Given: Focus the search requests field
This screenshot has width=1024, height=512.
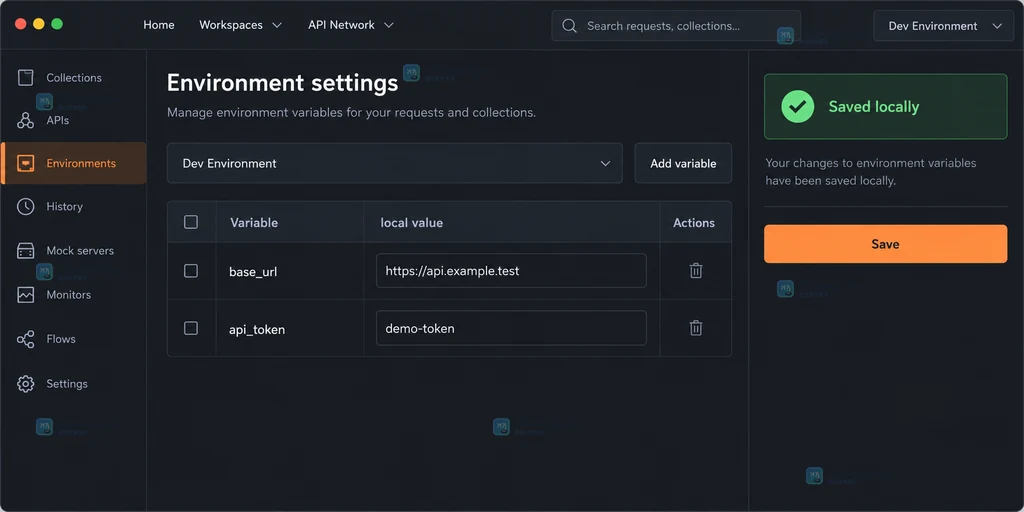Looking at the screenshot, I should point(676,25).
